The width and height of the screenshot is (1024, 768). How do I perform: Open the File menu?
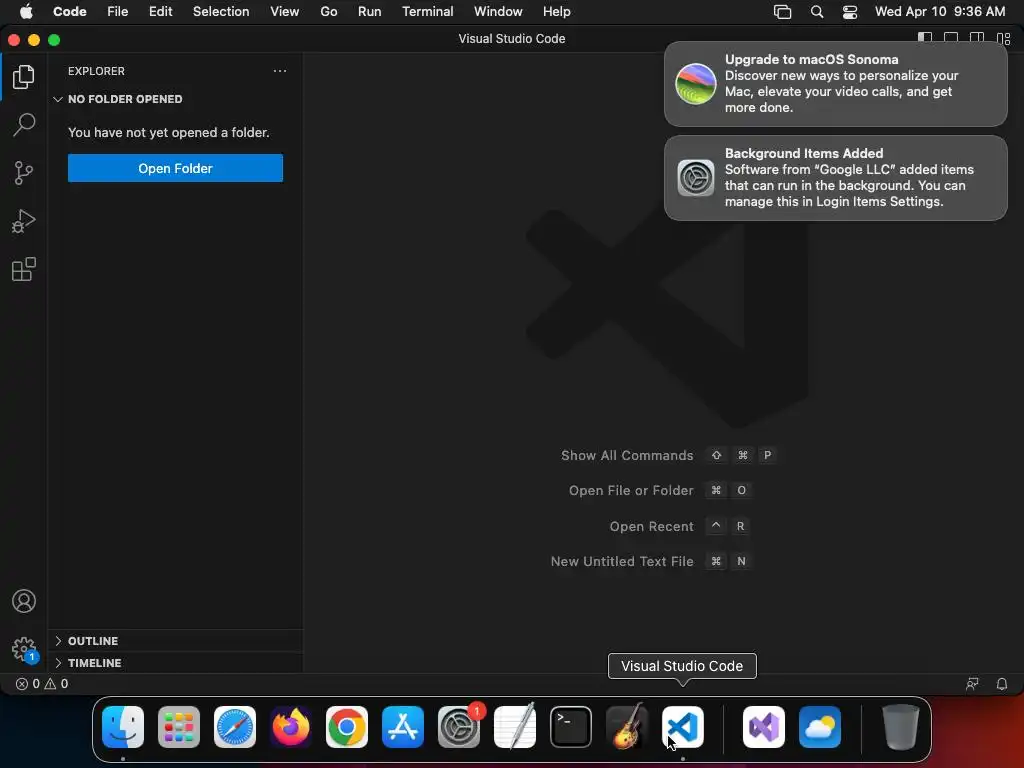click(118, 12)
